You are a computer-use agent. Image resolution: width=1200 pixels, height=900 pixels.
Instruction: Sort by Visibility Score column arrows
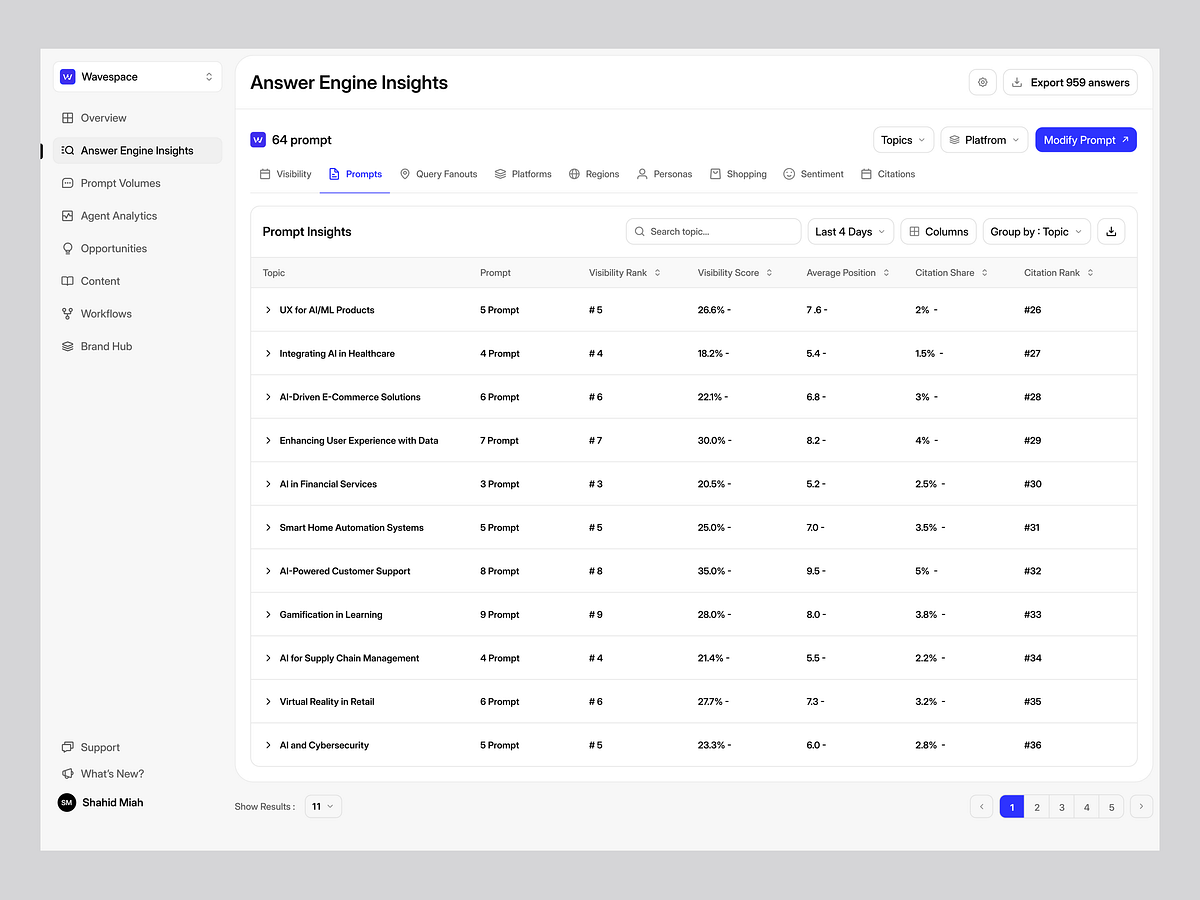[769, 273]
